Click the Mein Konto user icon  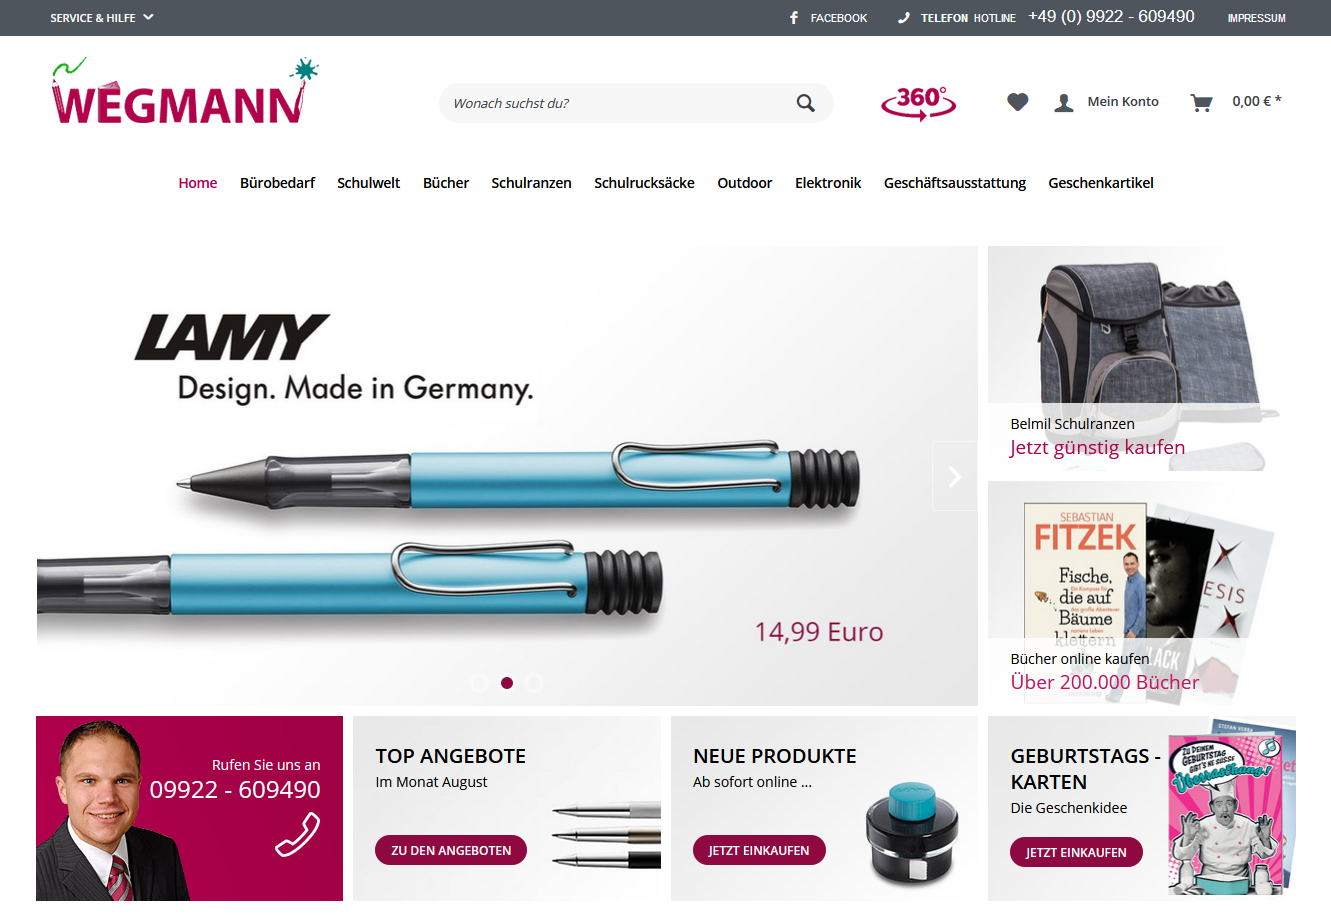[x=1064, y=102]
